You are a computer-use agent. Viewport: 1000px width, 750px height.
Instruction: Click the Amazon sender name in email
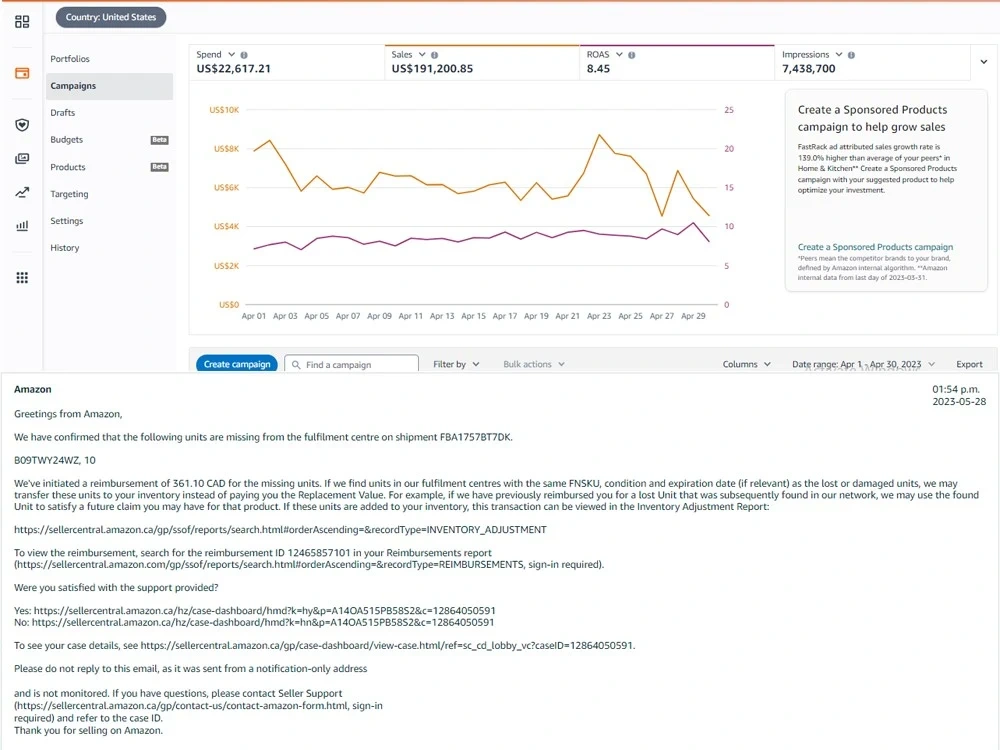click(x=33, y=389)
